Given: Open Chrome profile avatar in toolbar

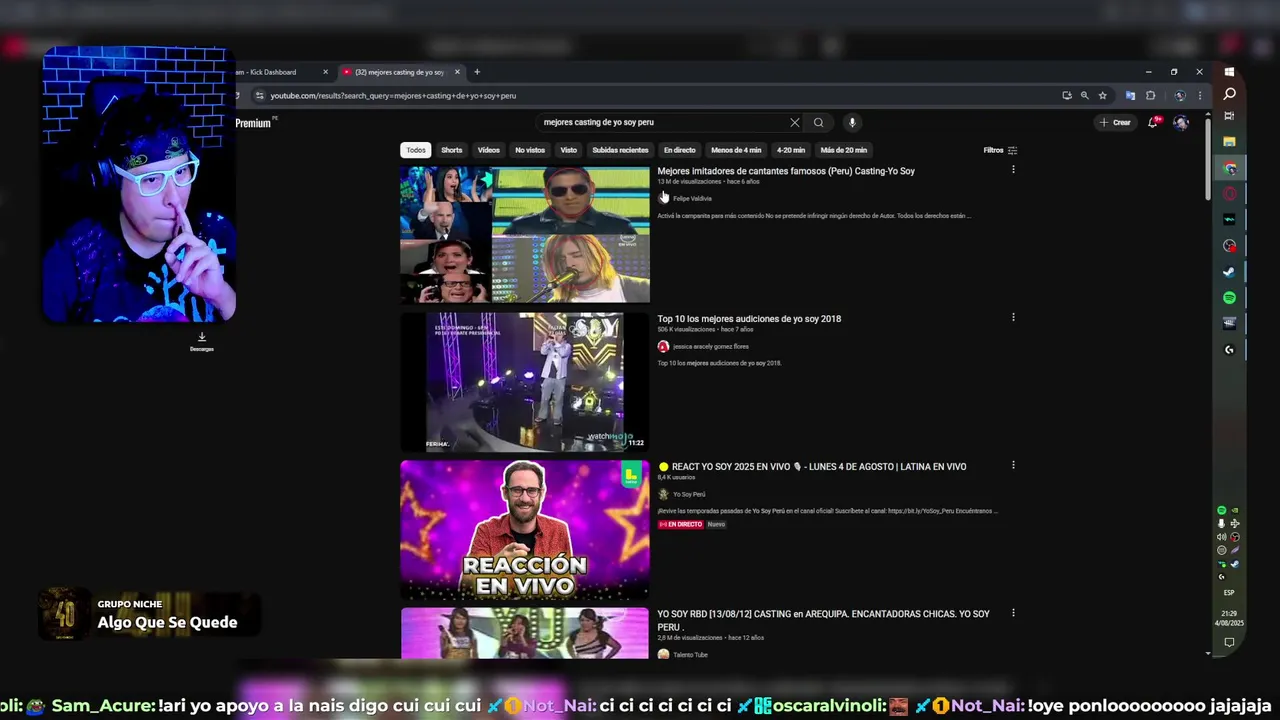Looking at the screenshot, I should point(1180,96).
